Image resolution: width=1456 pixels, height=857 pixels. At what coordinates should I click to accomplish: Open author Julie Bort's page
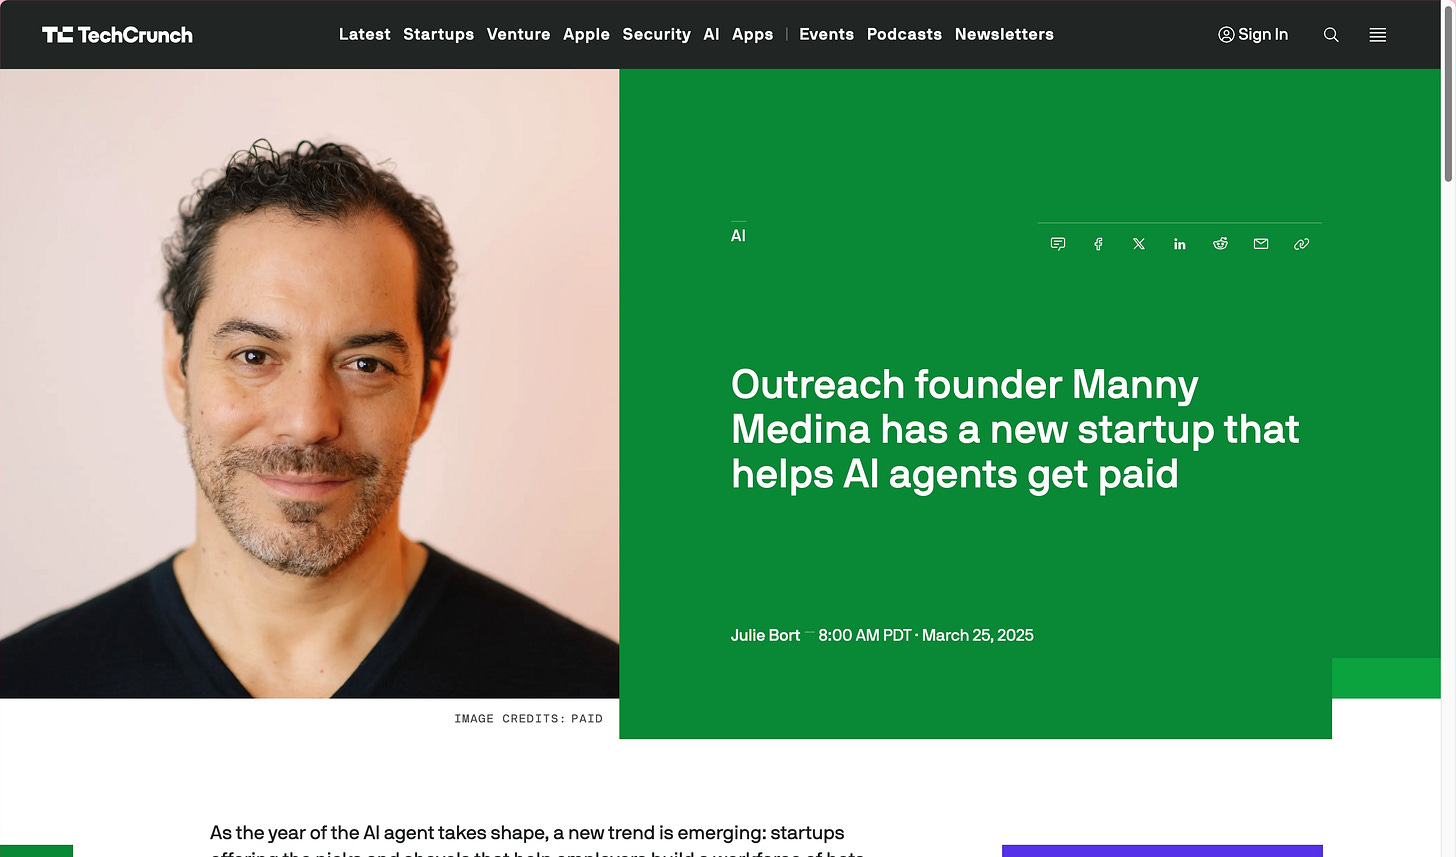pyautogui.click(x=765, y=635)
